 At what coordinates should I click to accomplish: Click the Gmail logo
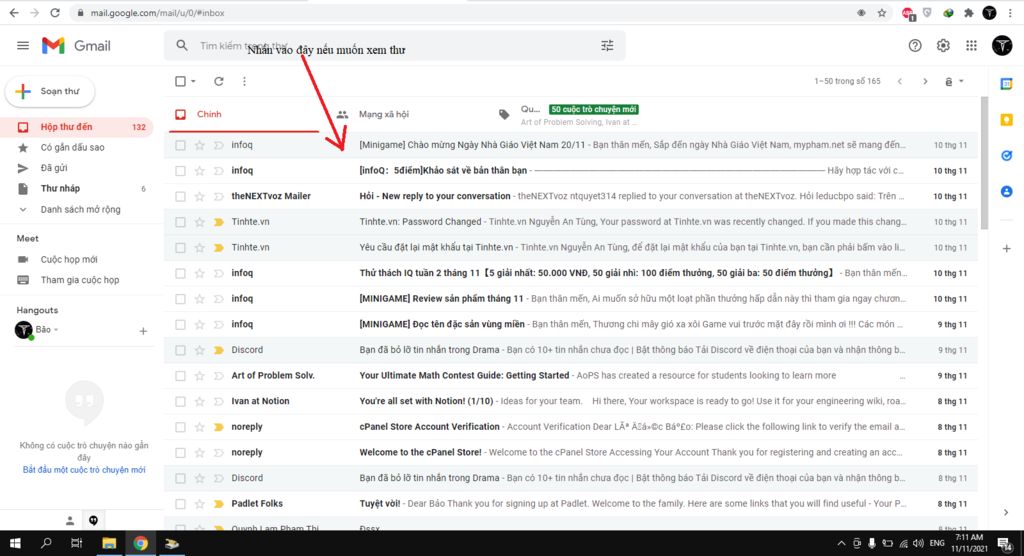pos(76,46)
